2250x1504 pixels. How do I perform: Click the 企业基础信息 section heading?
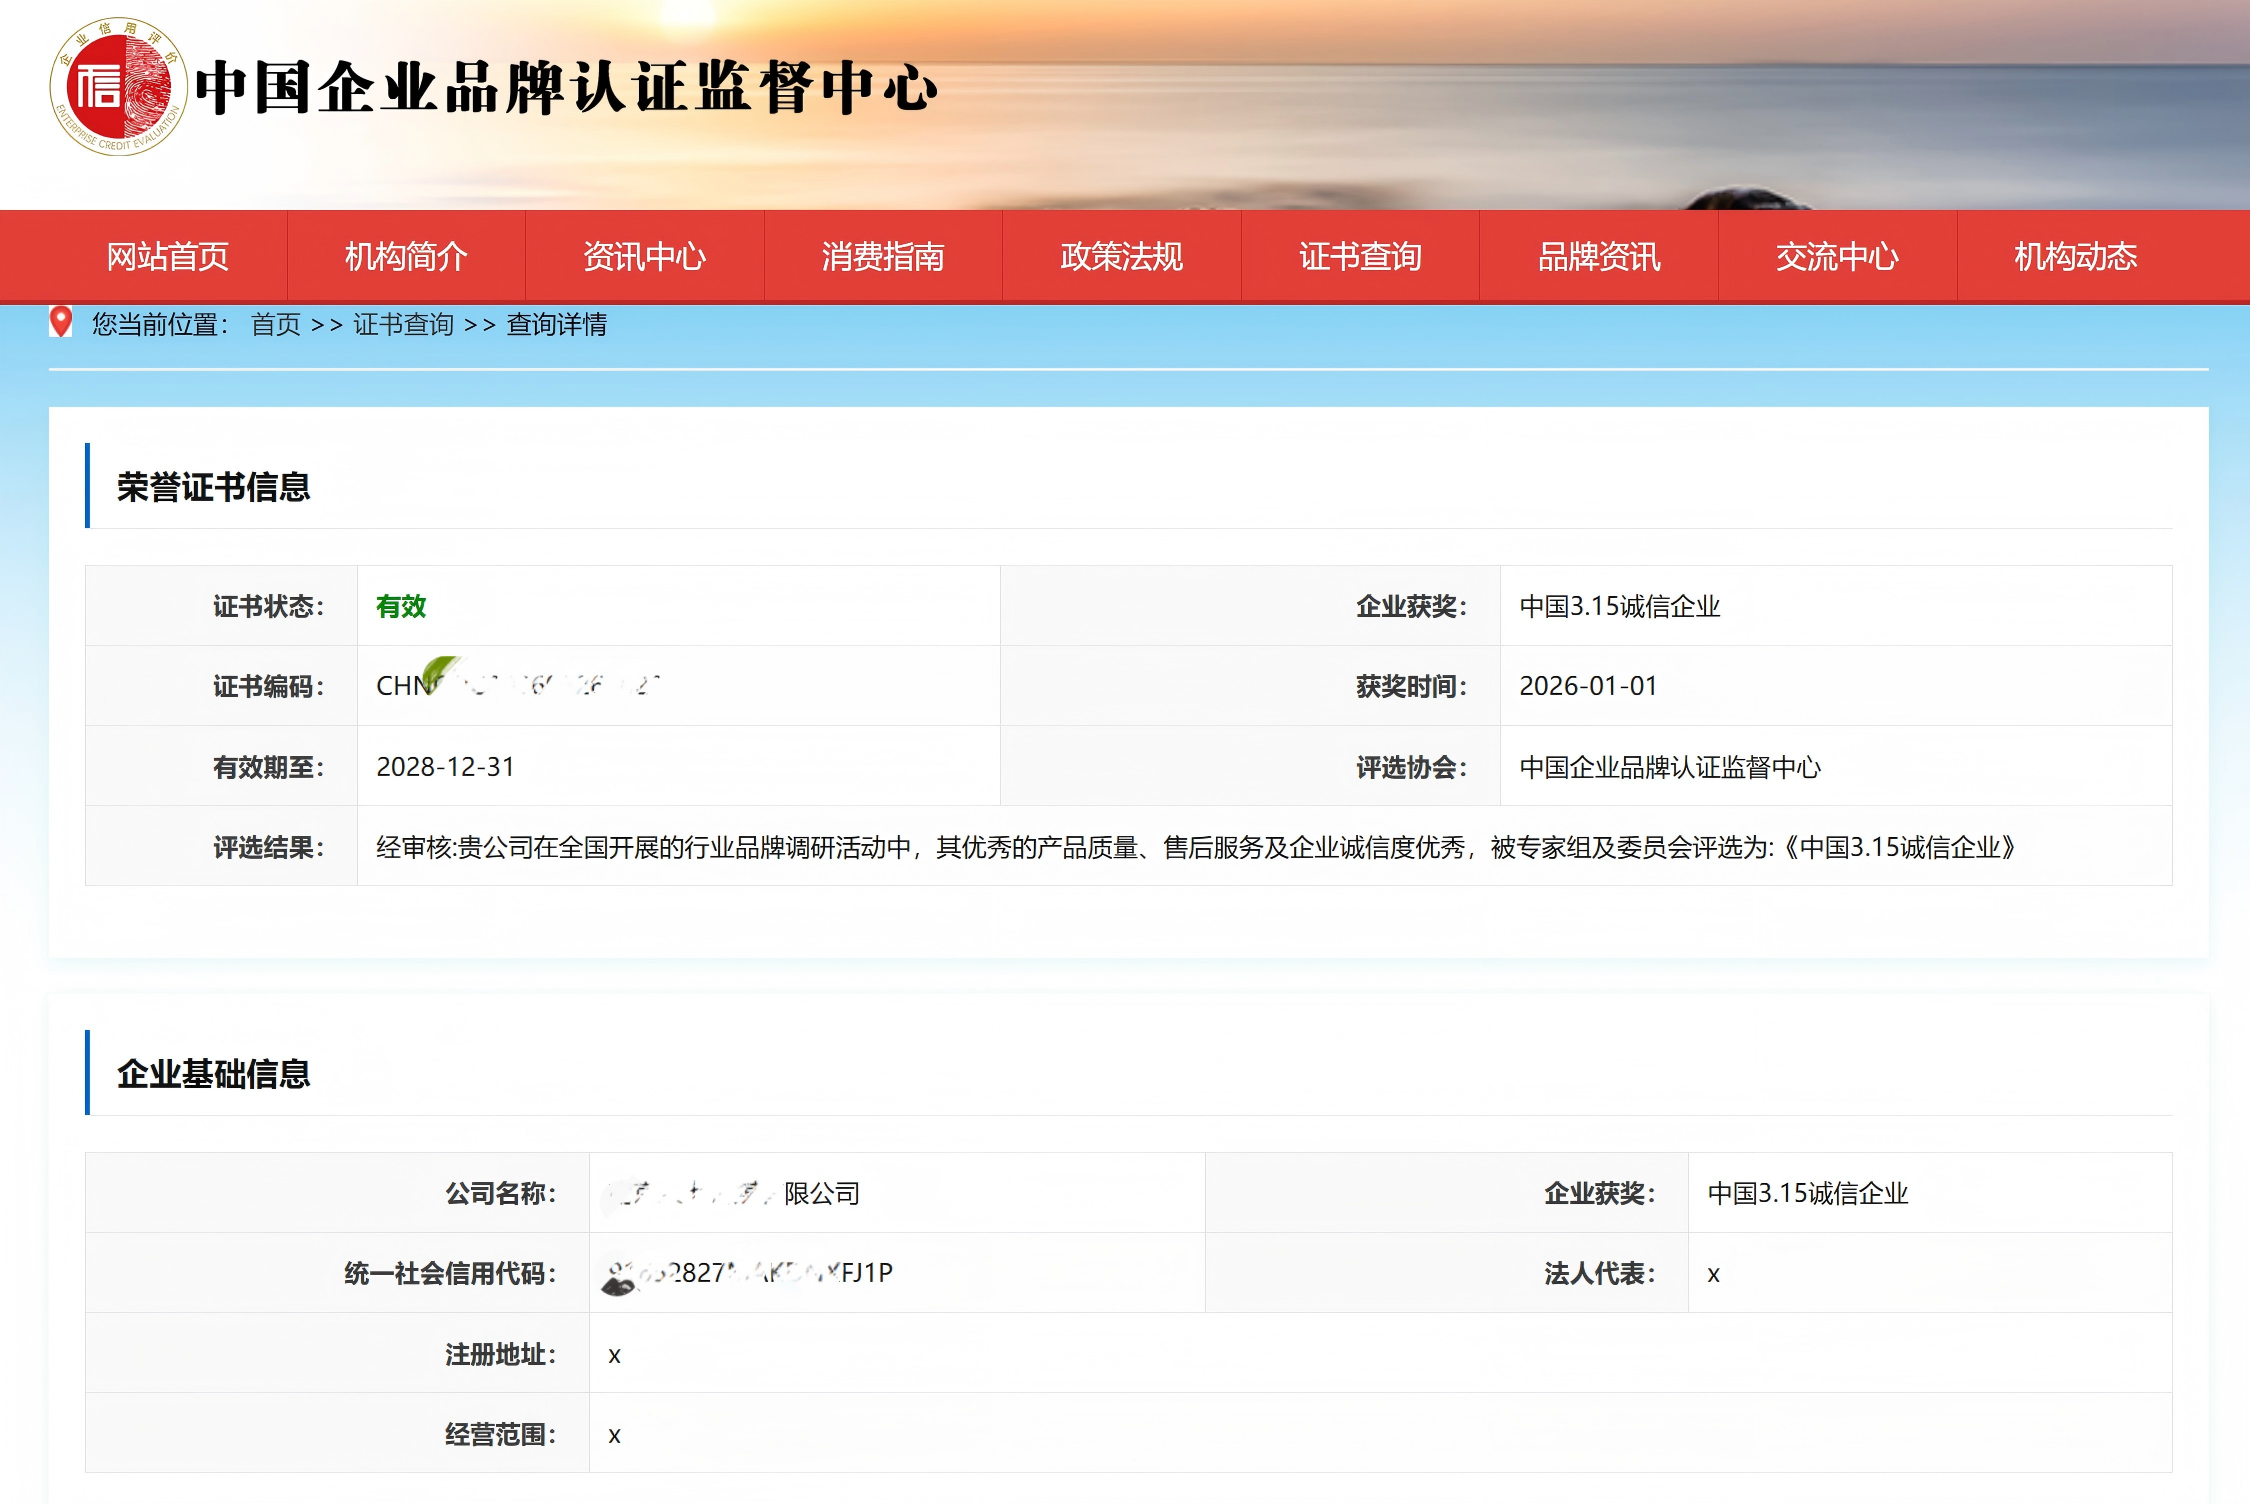point(214,1074)
